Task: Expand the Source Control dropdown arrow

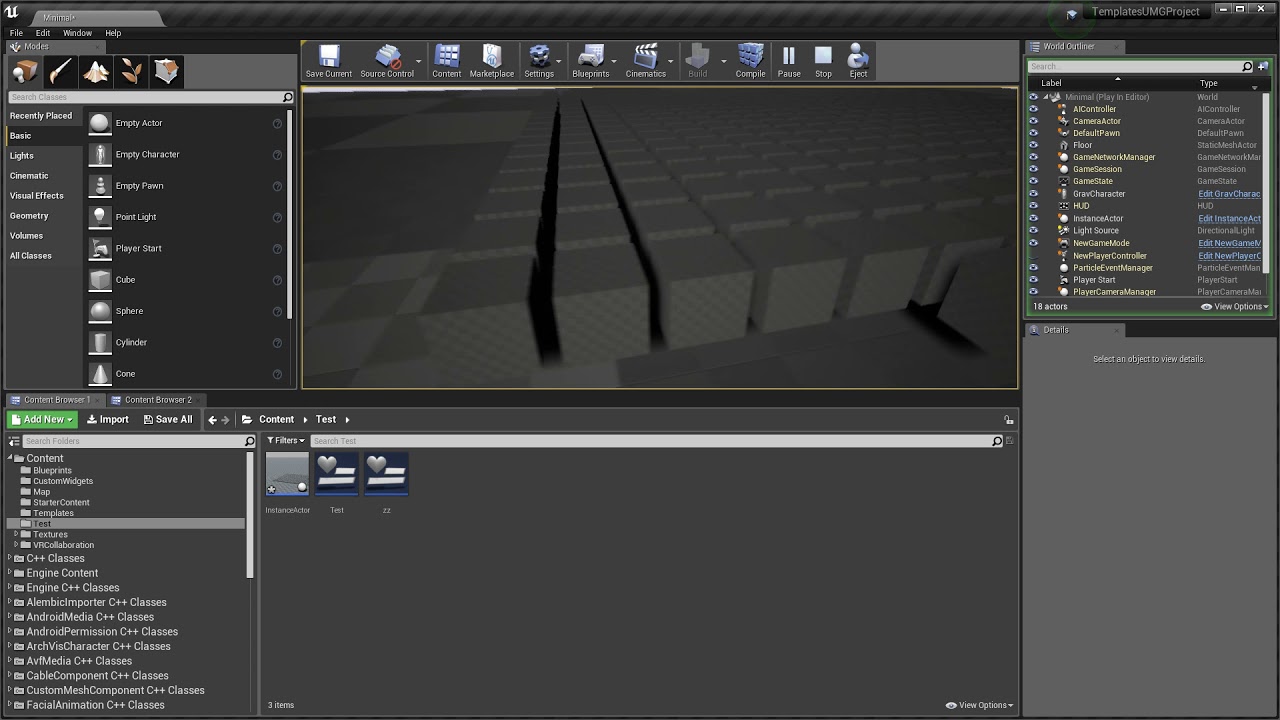Action: [x=419, y=61]
